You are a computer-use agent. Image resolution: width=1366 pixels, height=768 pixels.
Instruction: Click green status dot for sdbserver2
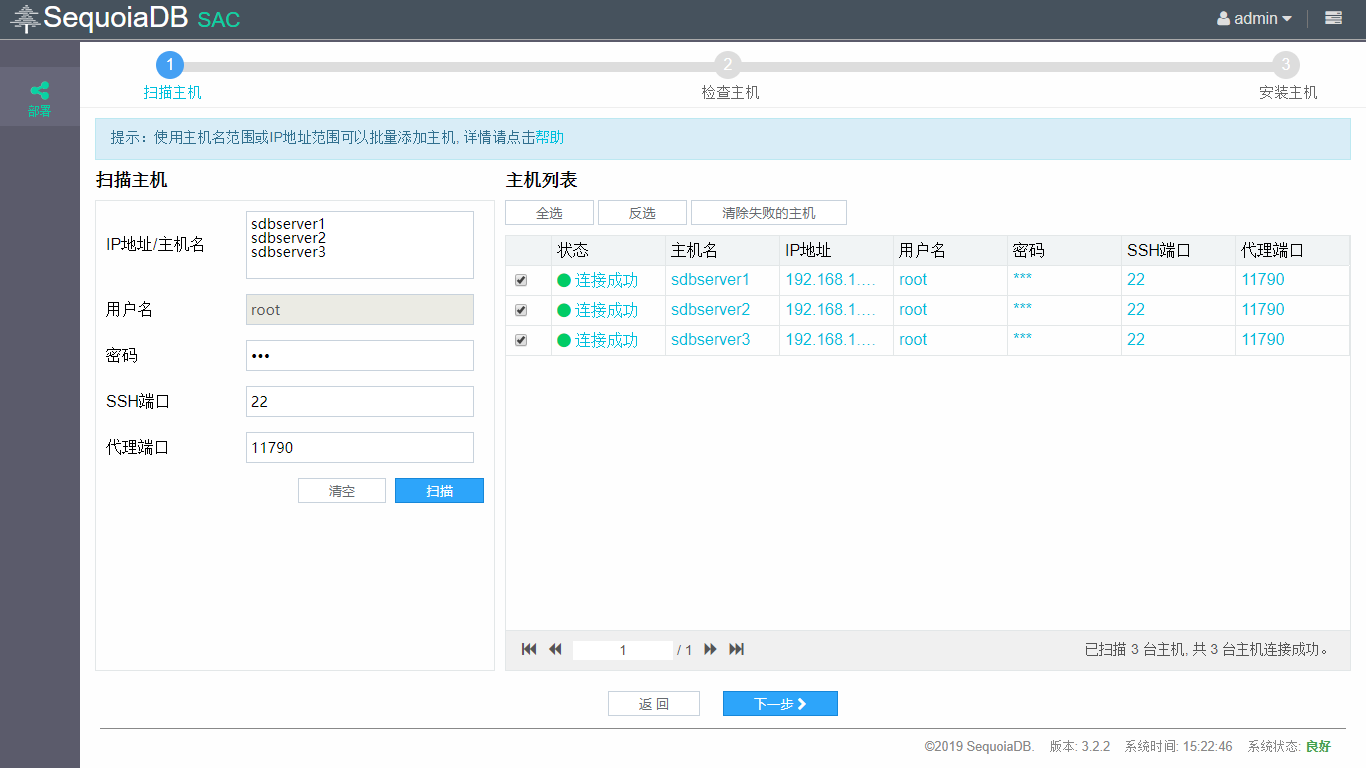point(564,311)
